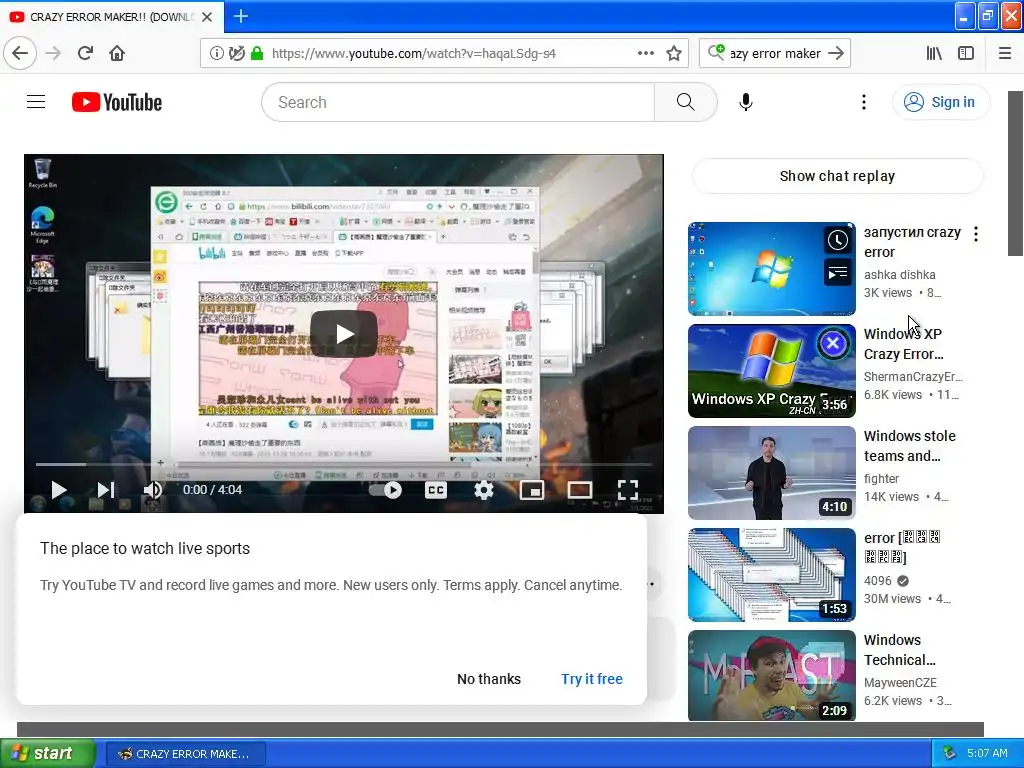Reload the current page

tap(85, 53)
